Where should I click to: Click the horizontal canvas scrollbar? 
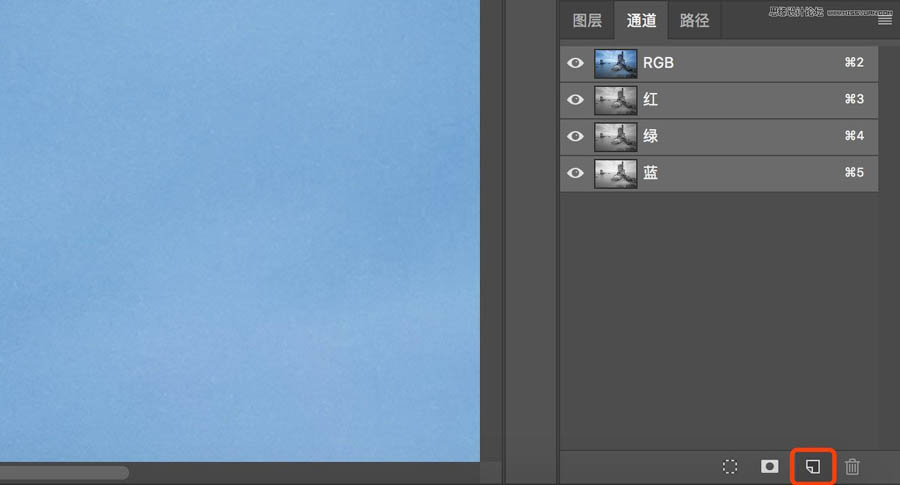64,472
